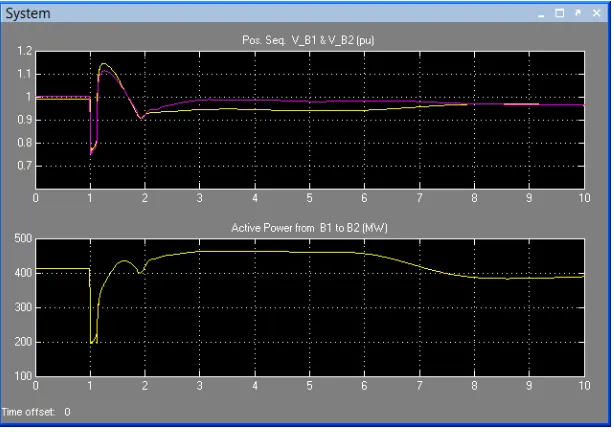Click the yellow voltage overshoot peak near 1.15 pu

(103, 64)
